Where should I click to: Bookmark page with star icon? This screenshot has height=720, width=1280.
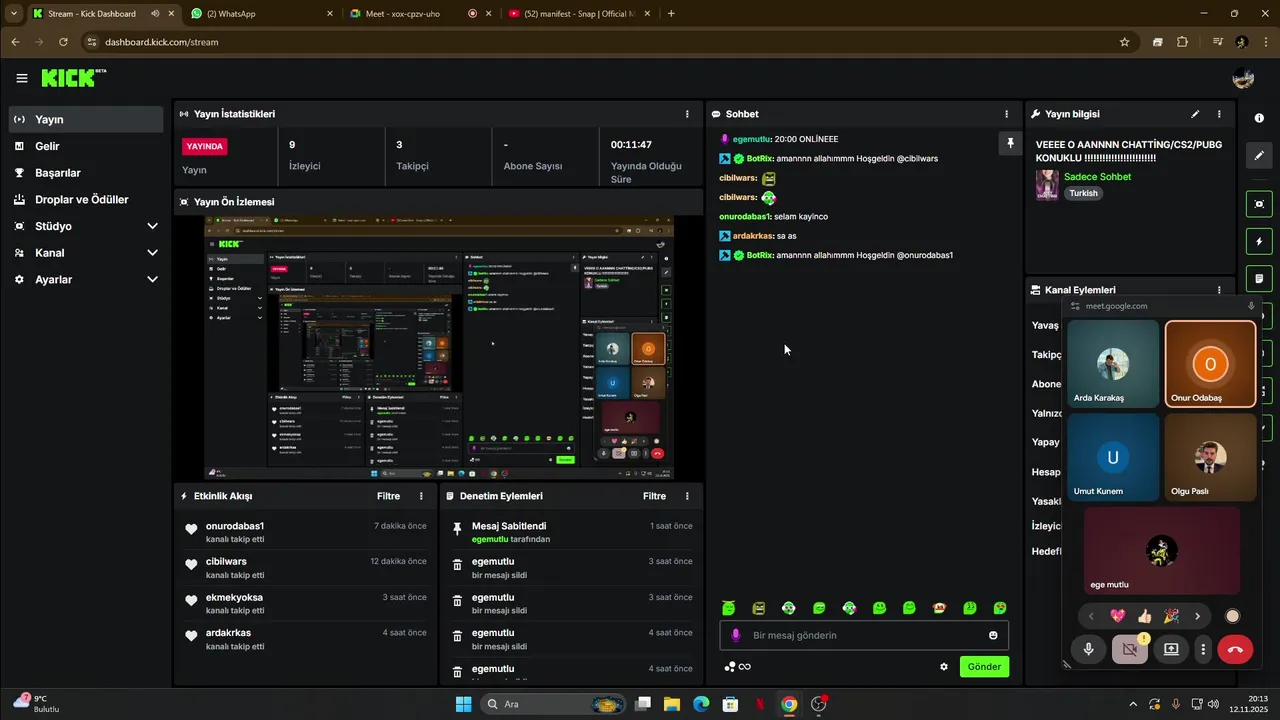coord(1124,42)
